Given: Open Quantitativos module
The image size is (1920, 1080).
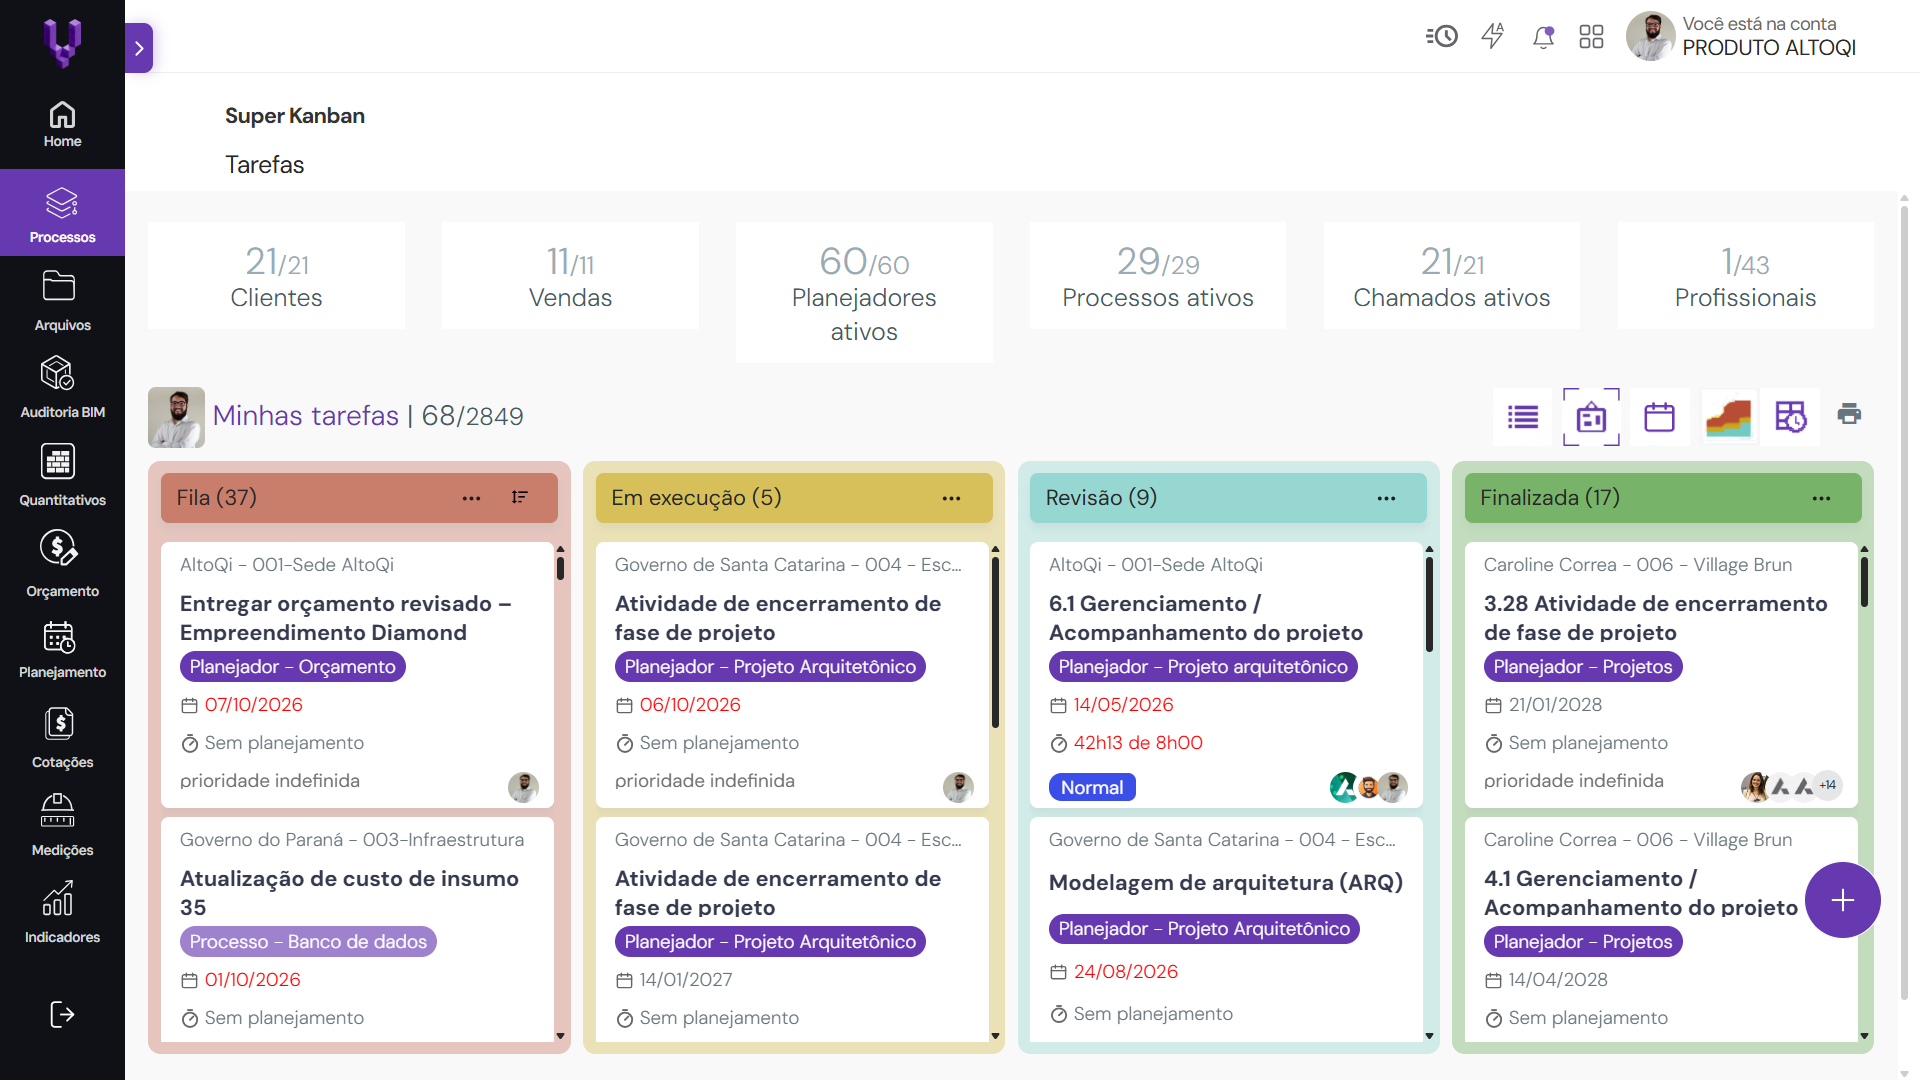Looking at the screenshot, I should (x=62, y=475).
